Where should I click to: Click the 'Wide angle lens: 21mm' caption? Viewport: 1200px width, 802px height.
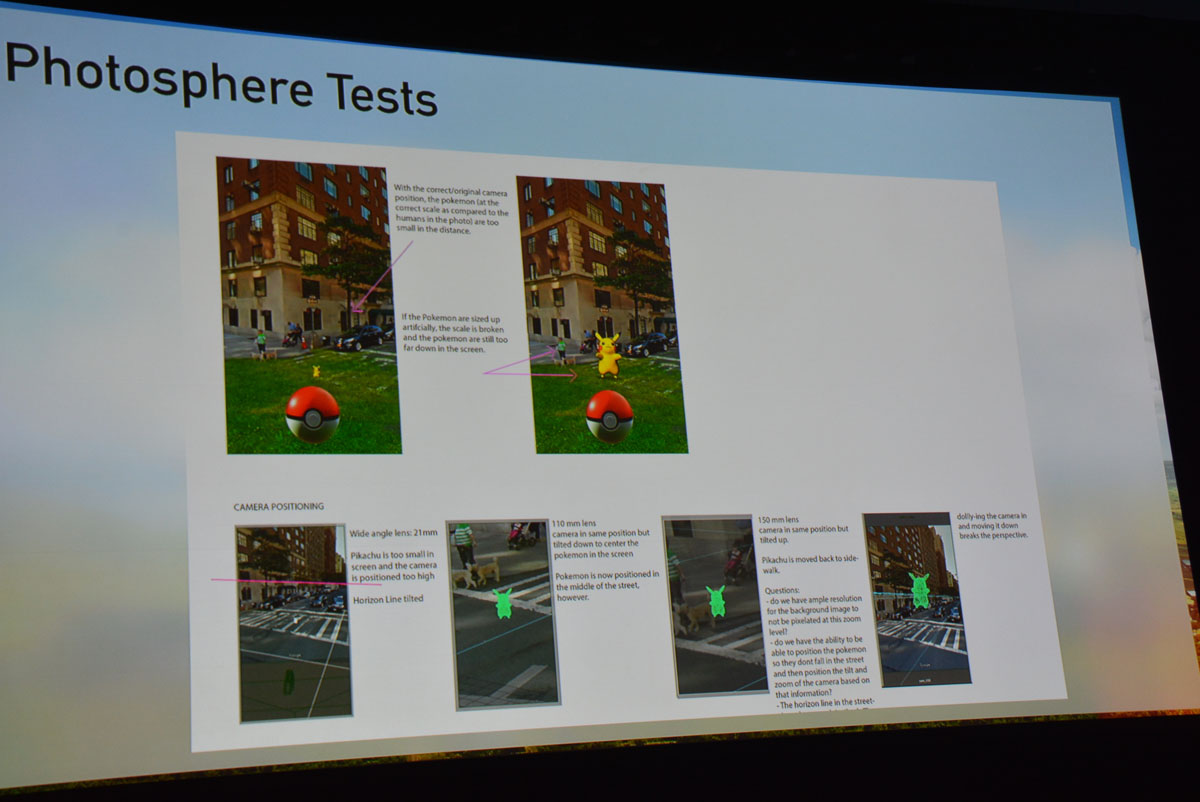point(393,533)
